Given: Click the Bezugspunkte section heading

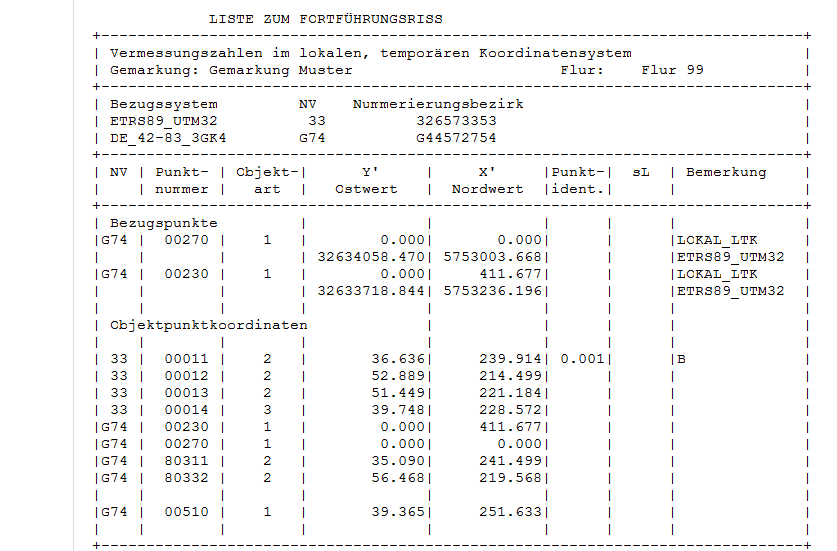Looking at the screenshot, I should click(x=163, y=223).
